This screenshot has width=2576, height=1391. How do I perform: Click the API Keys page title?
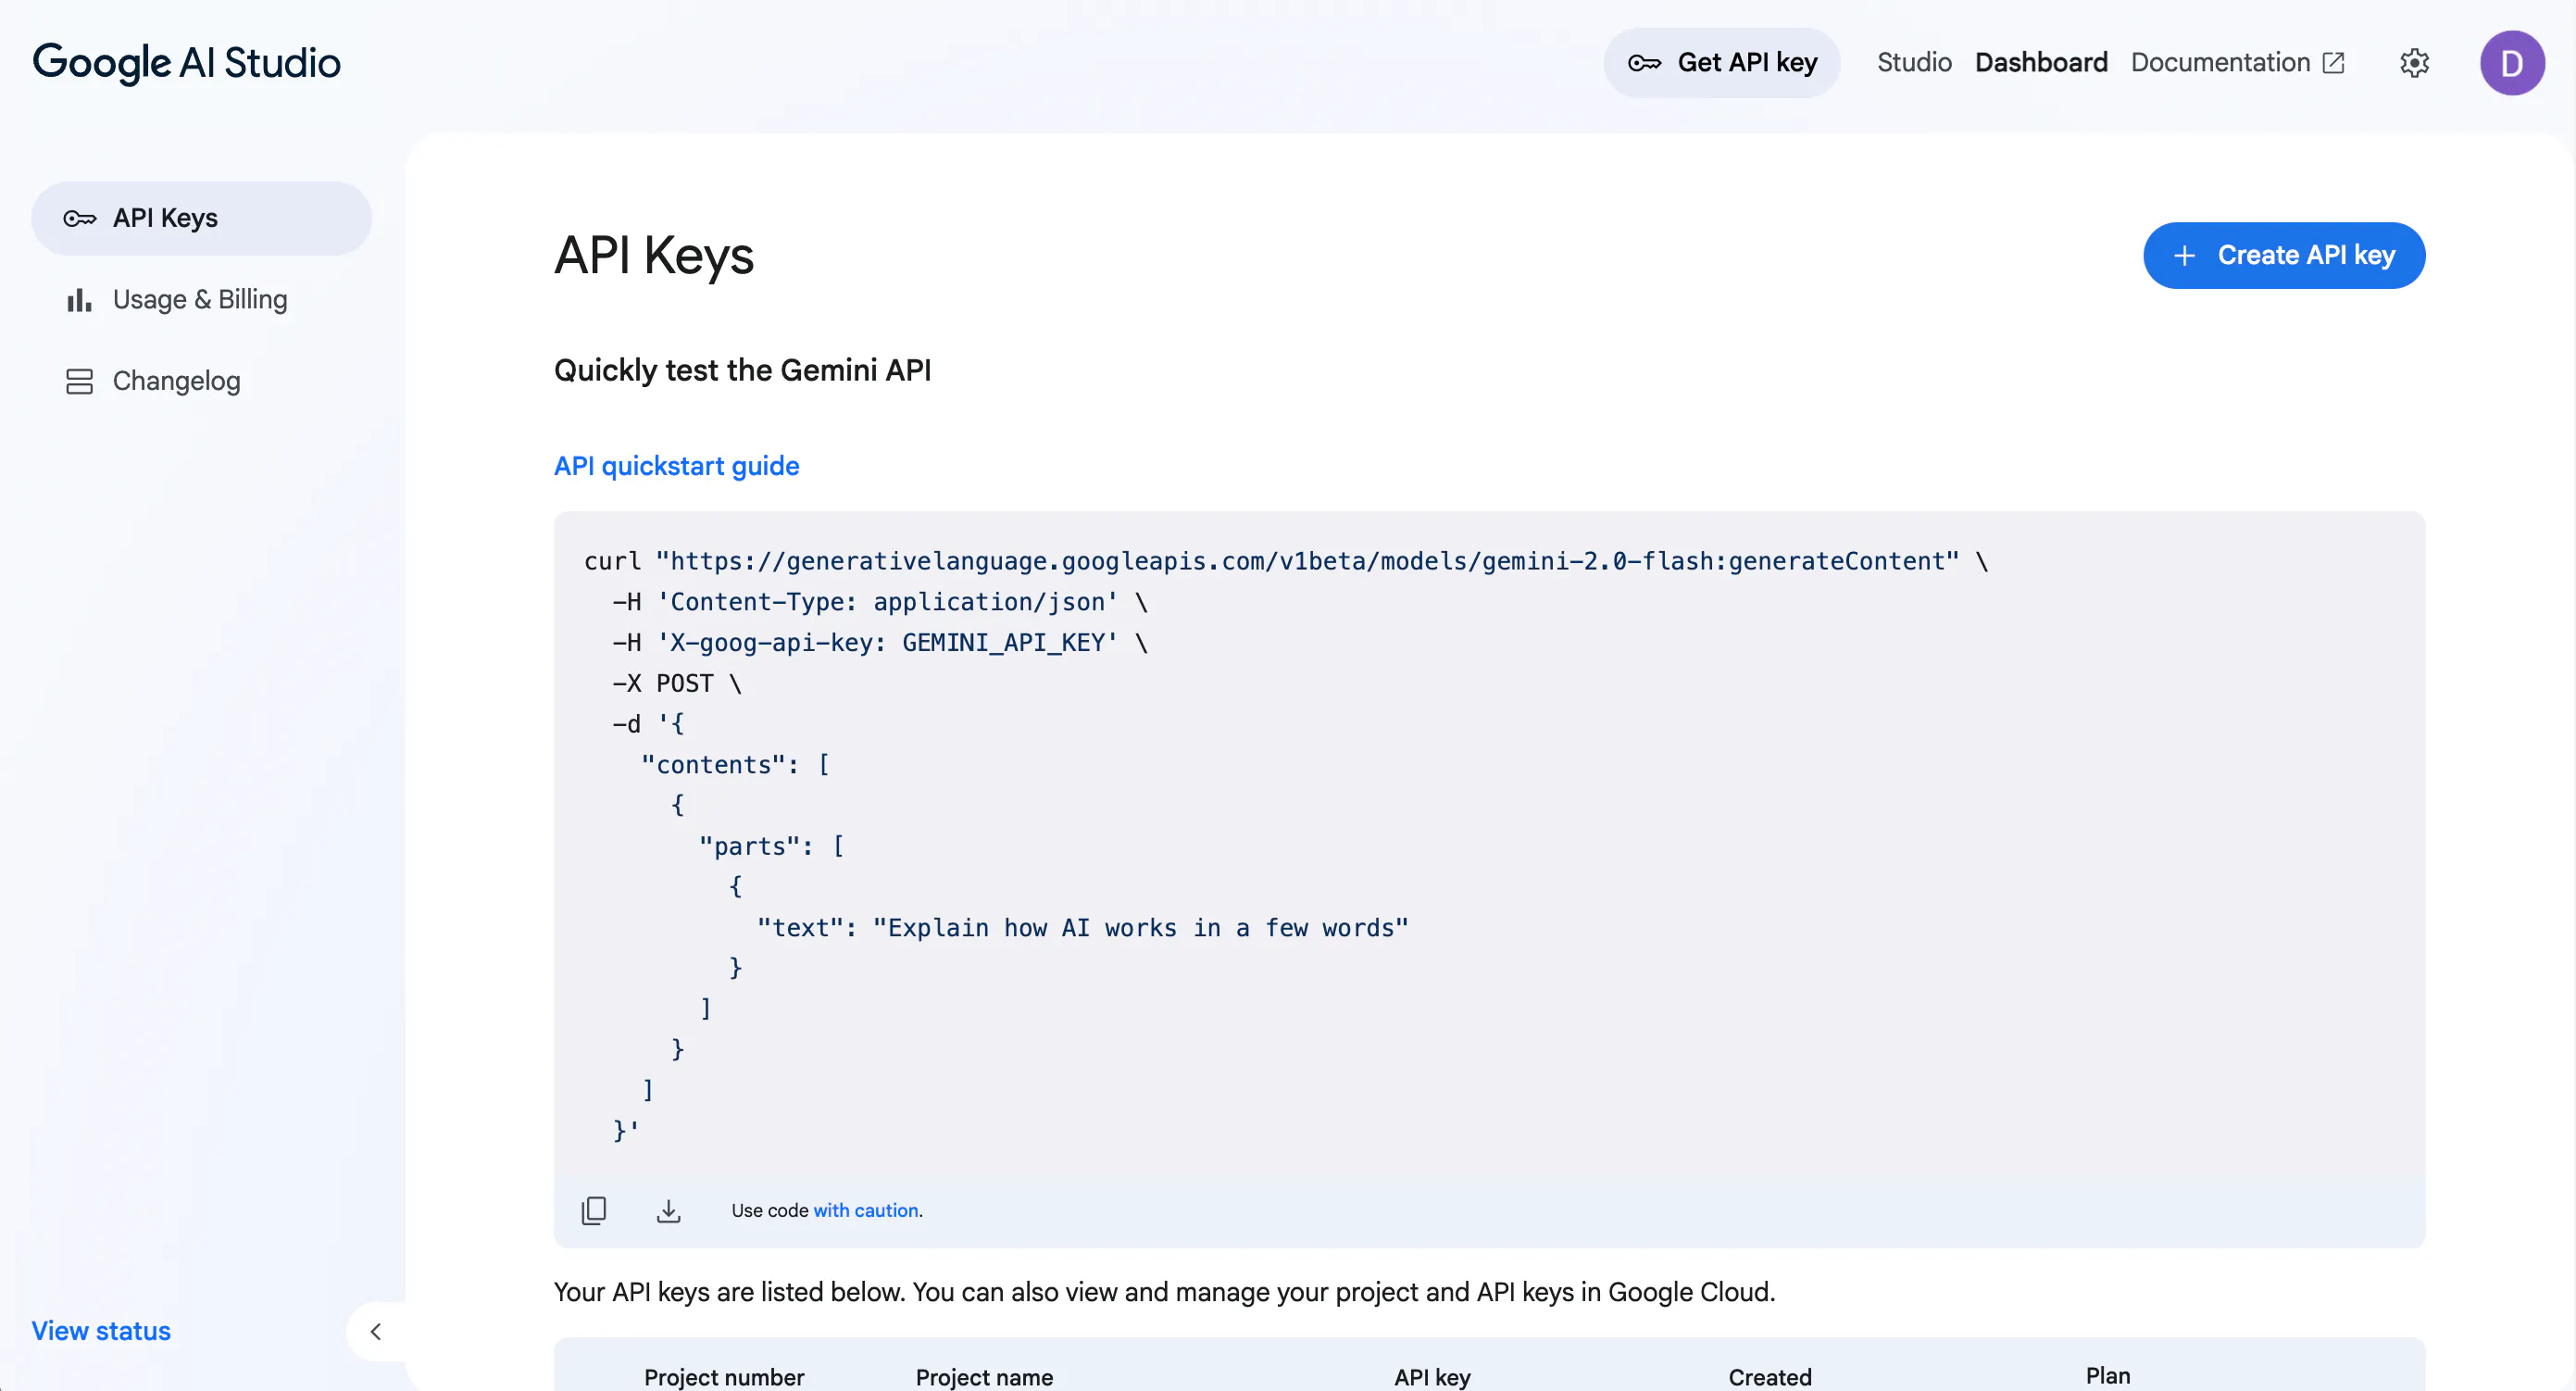654,256
